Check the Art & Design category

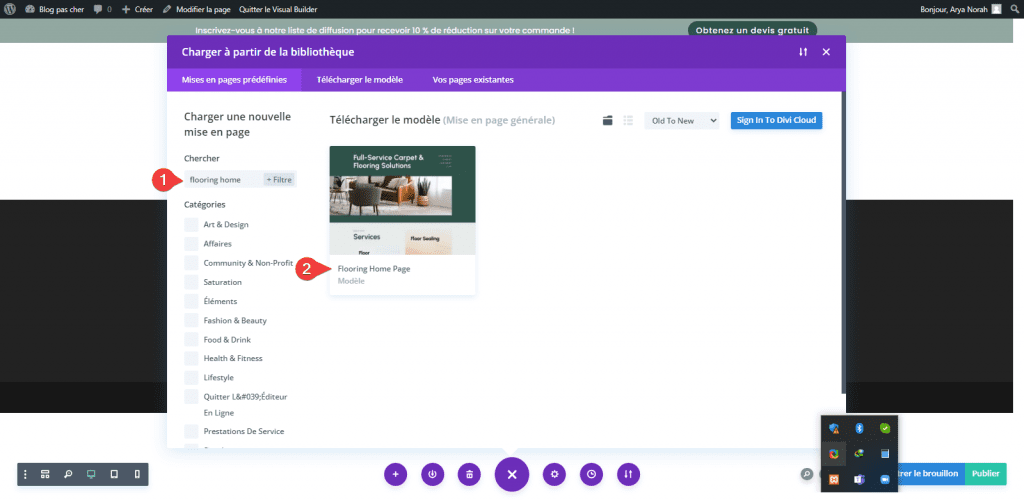[191, 225]
